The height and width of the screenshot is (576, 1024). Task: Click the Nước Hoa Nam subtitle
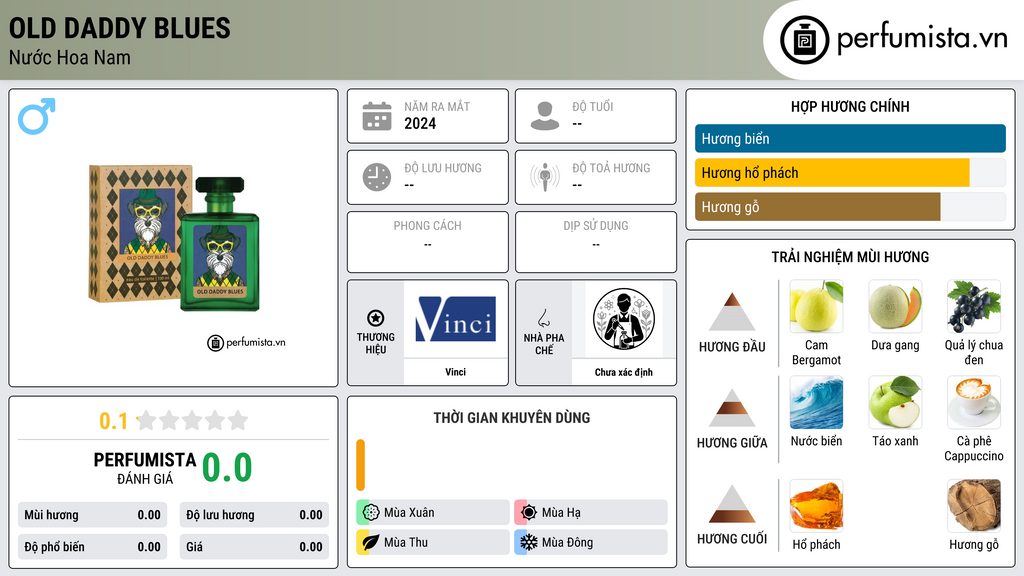tap(70, 57)
